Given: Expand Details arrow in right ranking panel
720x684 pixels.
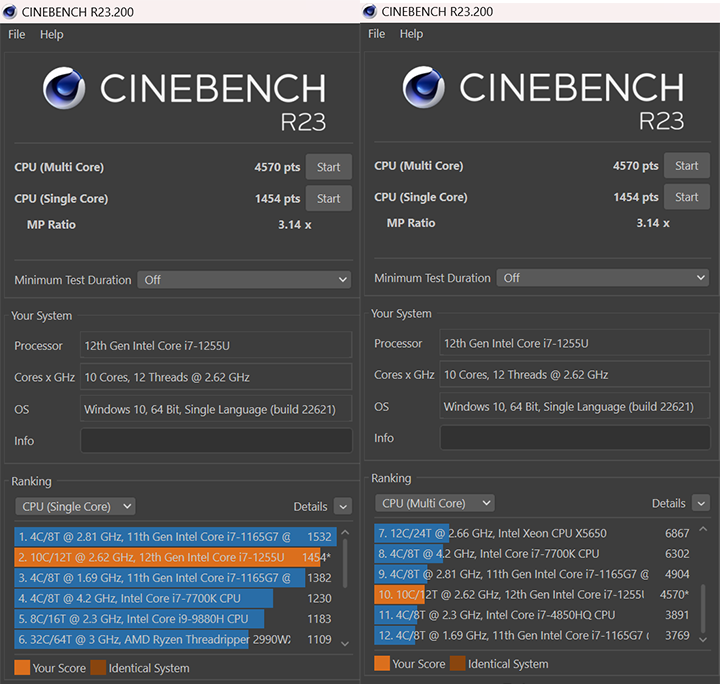Looking at the screenshot, I should tap(701, 504).
